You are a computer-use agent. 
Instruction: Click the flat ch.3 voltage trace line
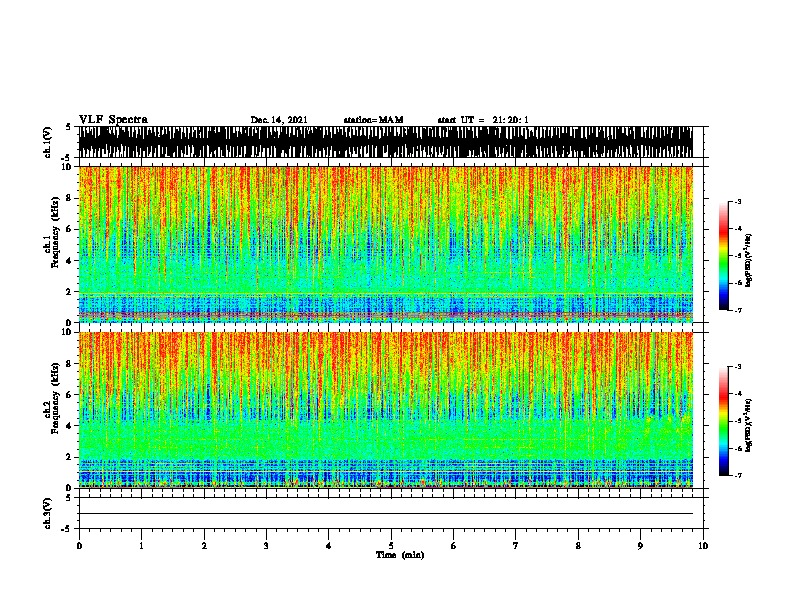tap(385, 514)
